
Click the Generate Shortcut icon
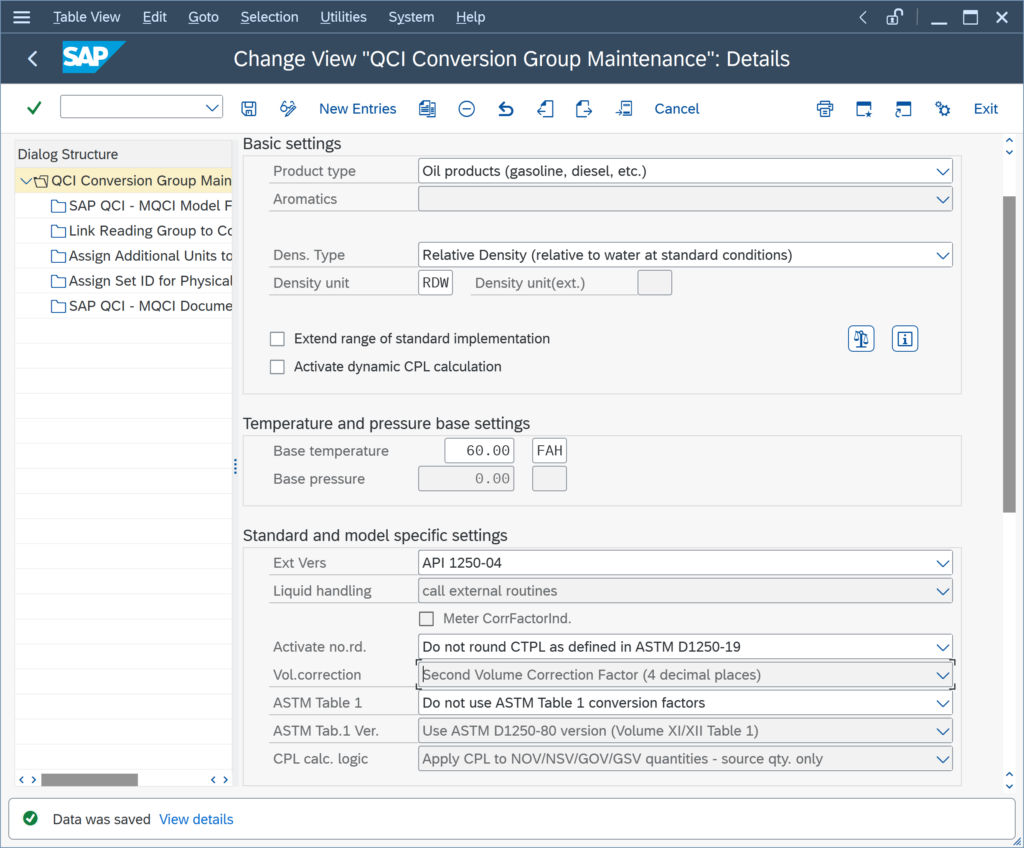click(903, 108)
